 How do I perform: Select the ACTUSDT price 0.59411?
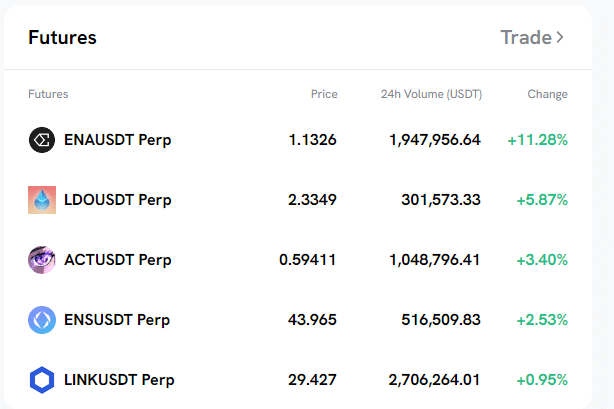coord(307,260)
